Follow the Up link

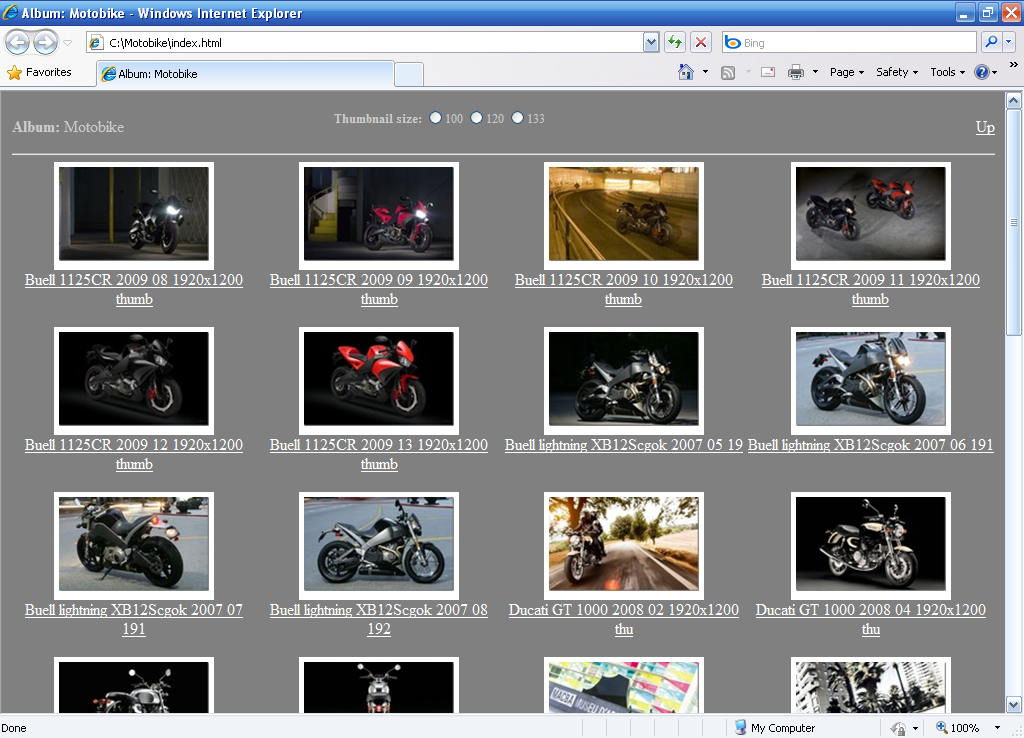coord(985,127)
